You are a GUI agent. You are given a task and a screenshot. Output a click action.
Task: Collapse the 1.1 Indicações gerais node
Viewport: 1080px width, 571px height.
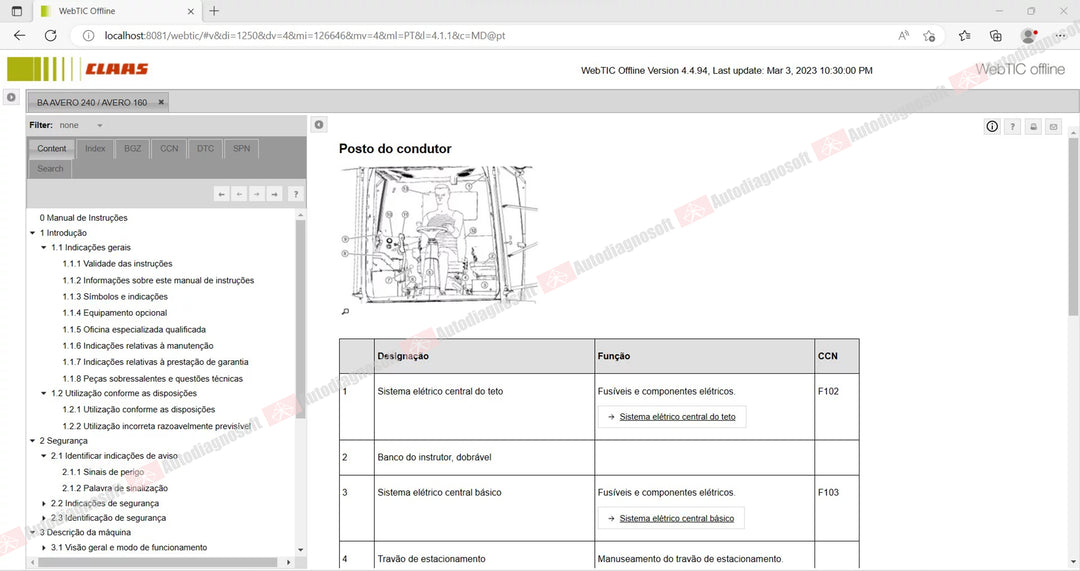[x=43, y=247]
